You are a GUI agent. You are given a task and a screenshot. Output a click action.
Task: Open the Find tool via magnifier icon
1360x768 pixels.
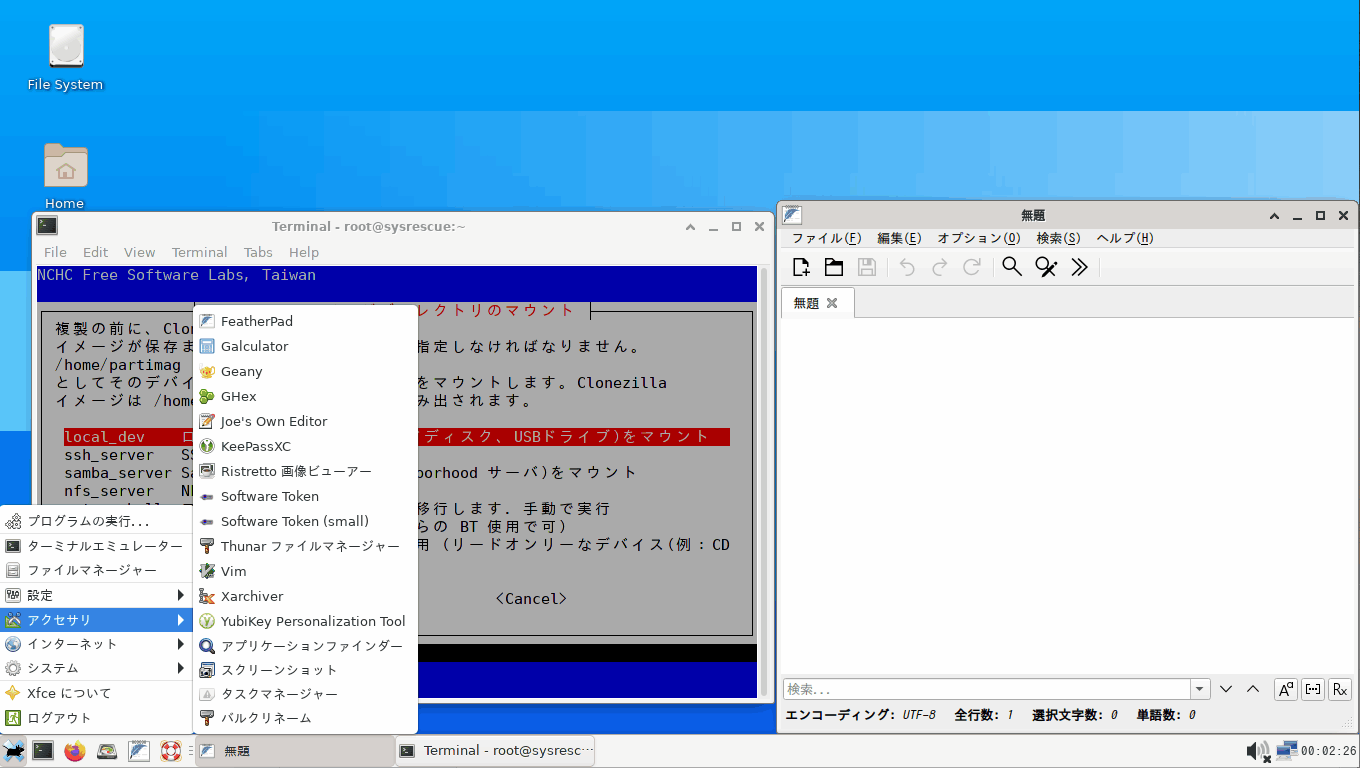pos(1011,267)
